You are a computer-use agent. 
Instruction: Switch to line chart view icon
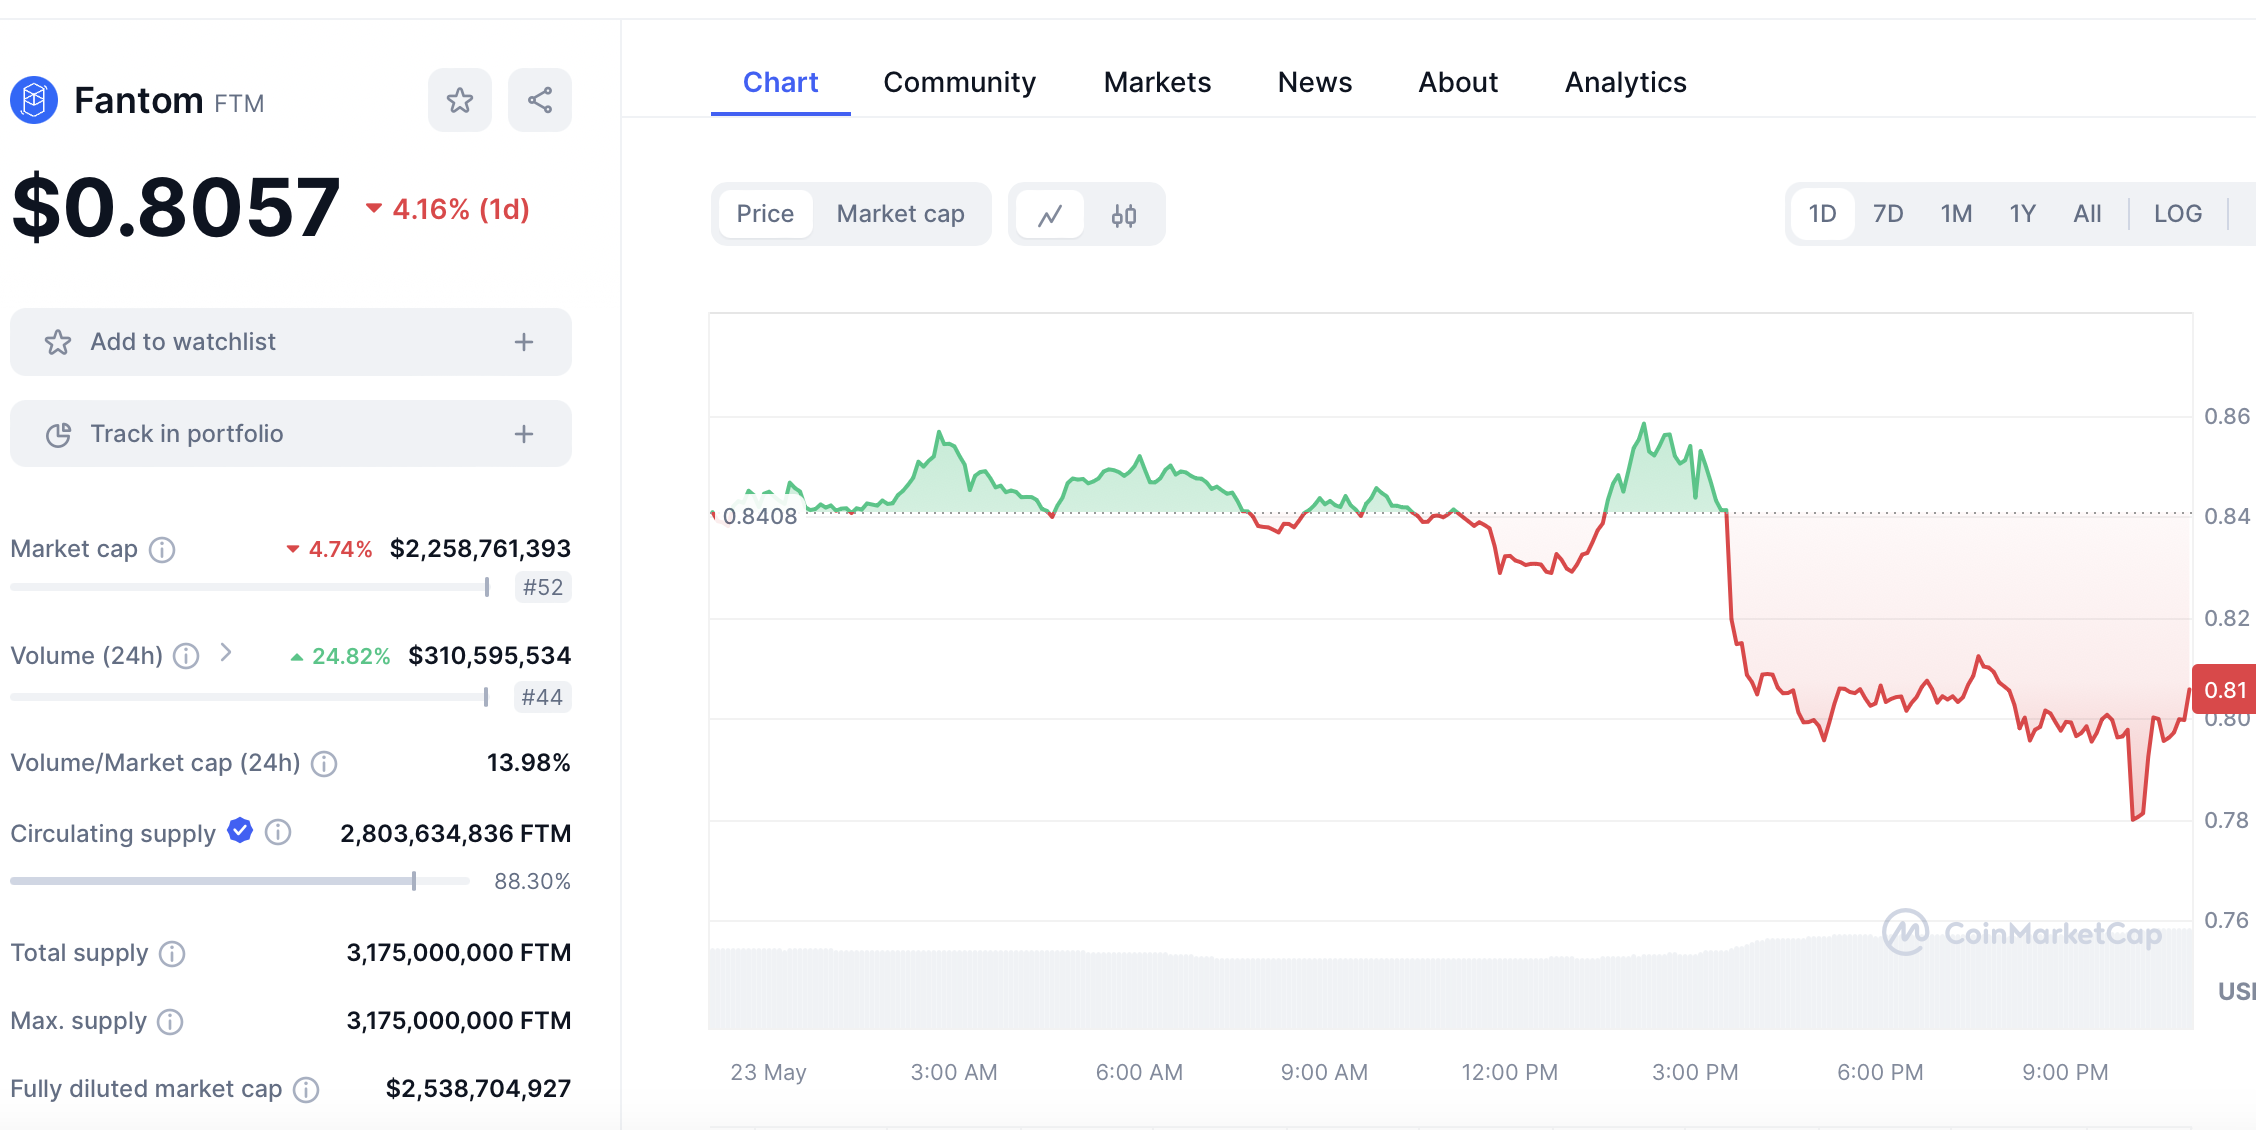click(1050, 215)
